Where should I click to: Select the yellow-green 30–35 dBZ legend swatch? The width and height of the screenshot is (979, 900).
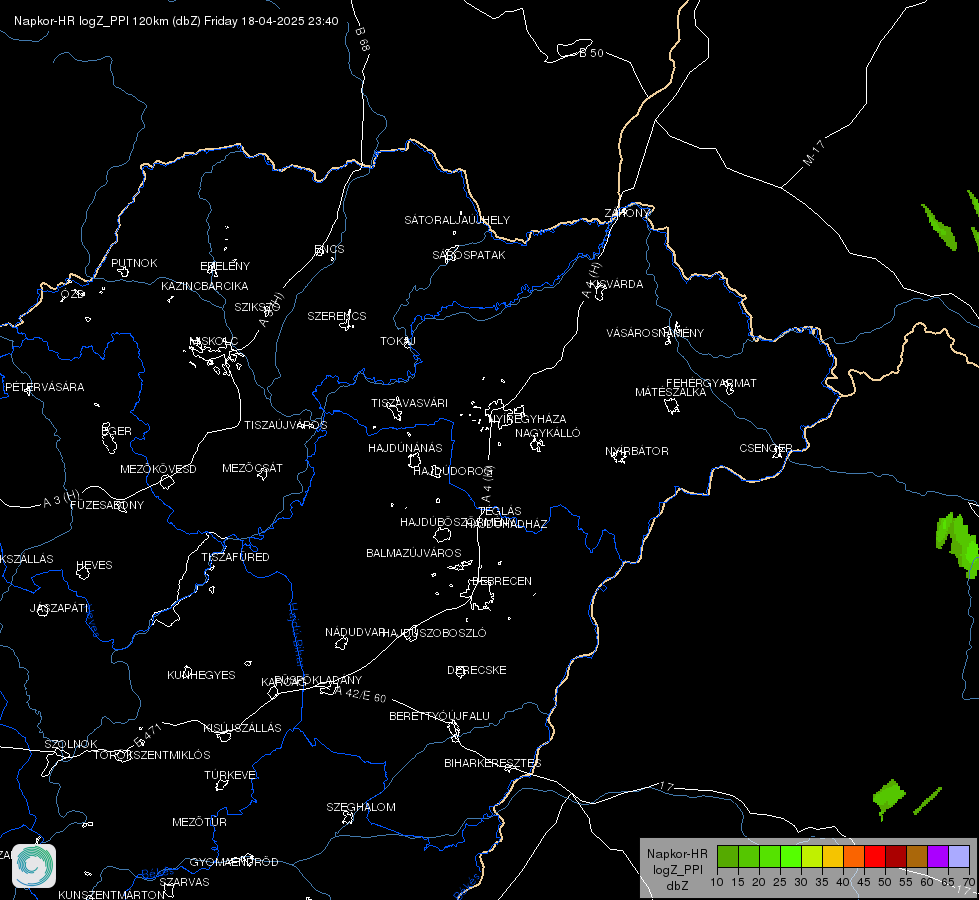coord(812,857)
